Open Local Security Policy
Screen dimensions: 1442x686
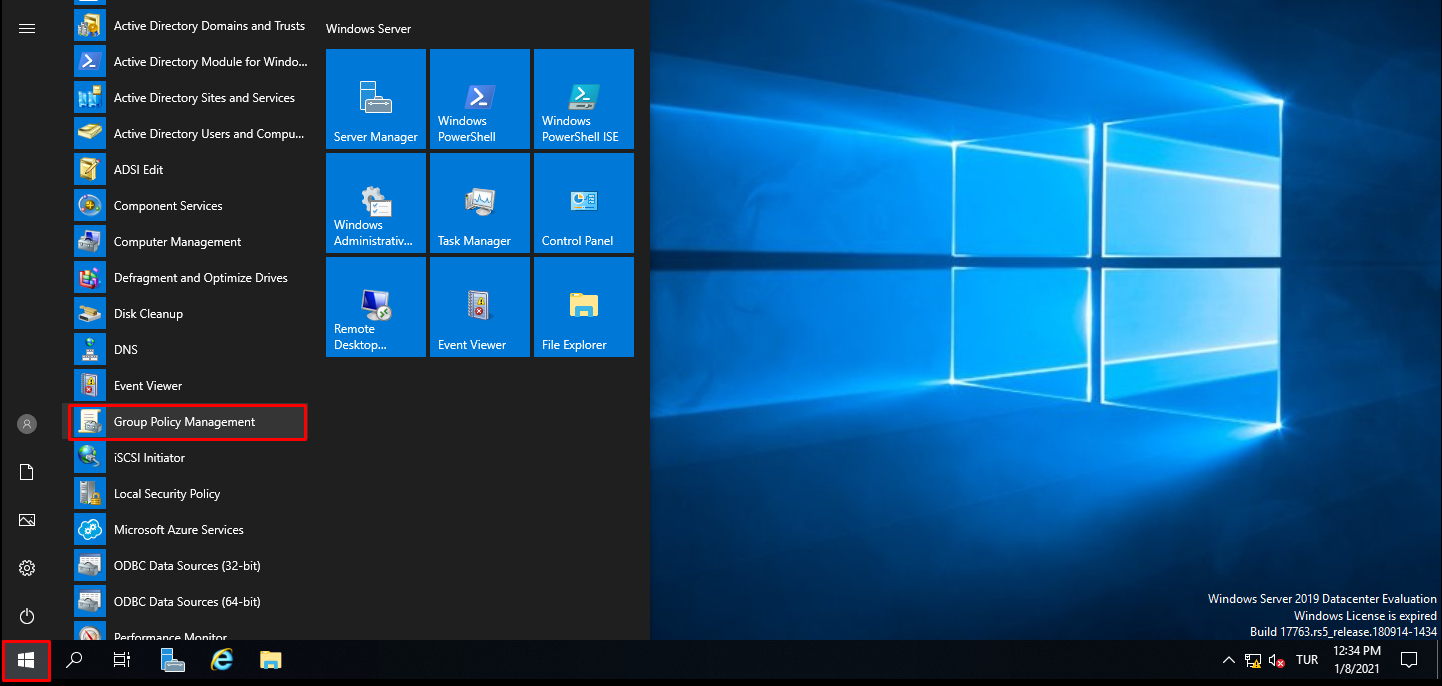pos(189,494)
